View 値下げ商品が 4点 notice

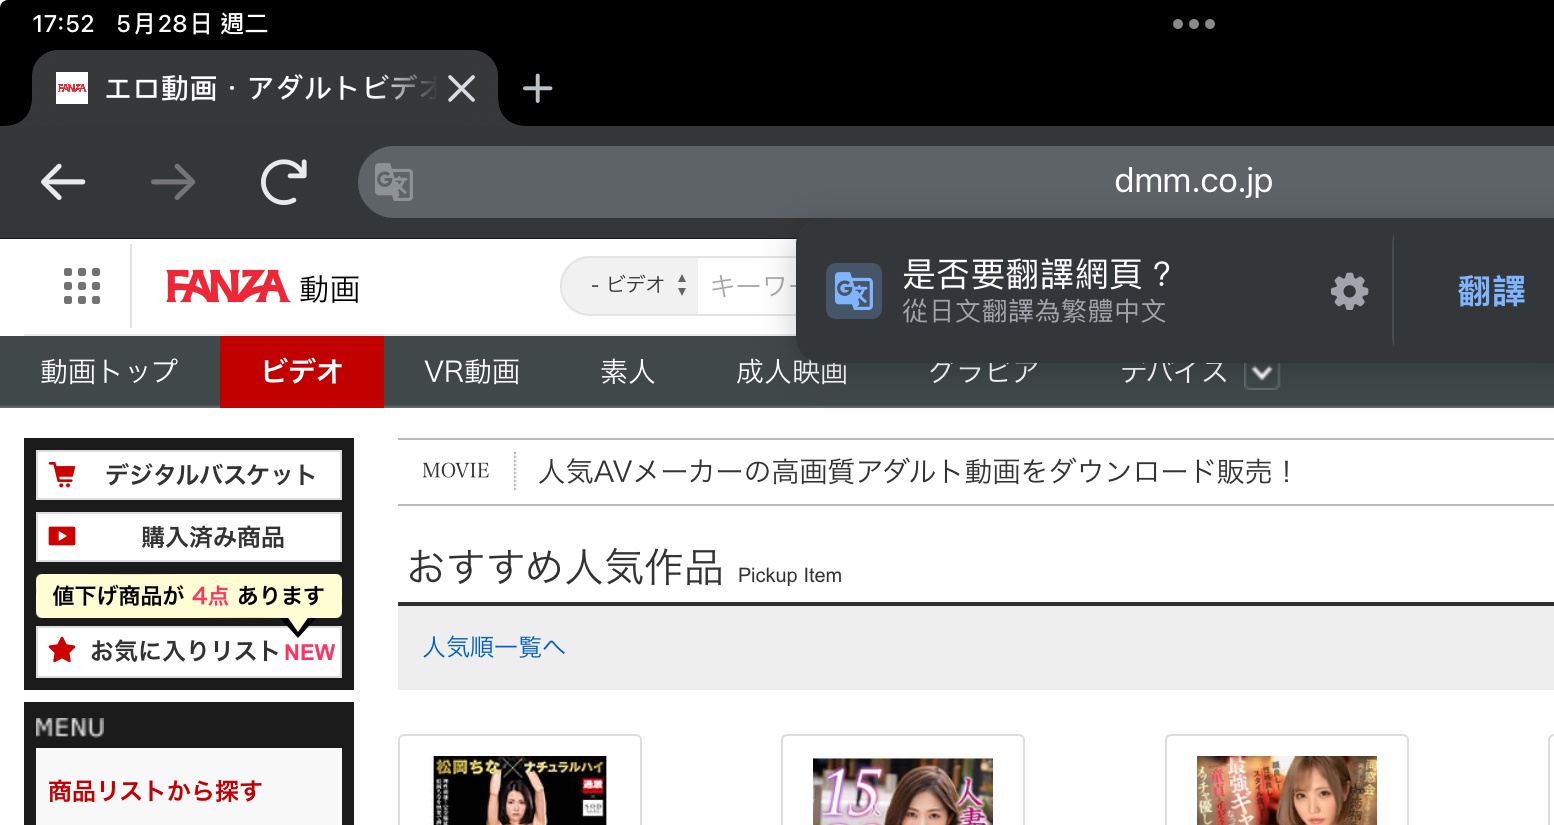189,596
